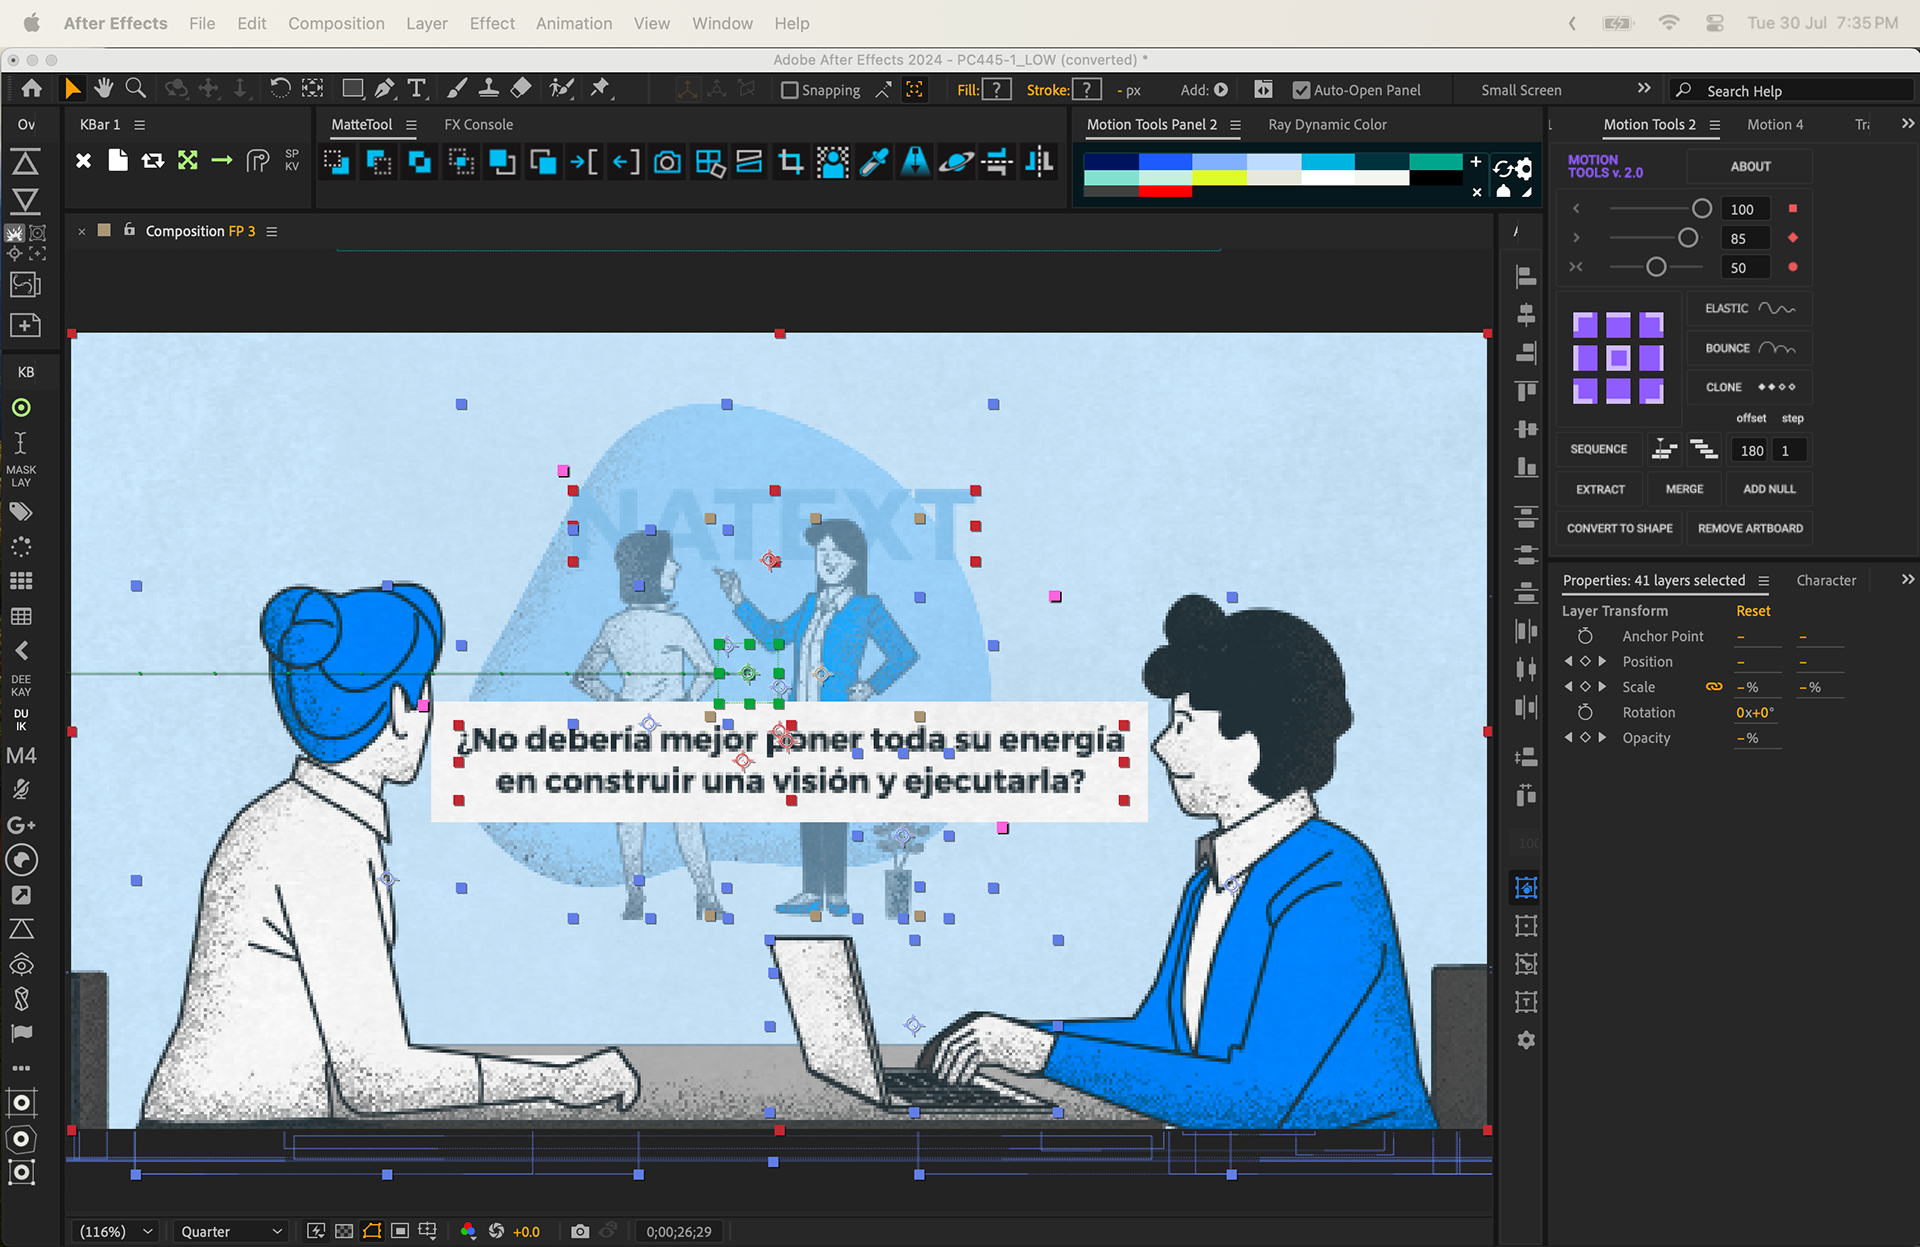Screen dimensions: 1920x1247
Task: Switch to the FX Console tab
Action: click(x=478, y=125)
